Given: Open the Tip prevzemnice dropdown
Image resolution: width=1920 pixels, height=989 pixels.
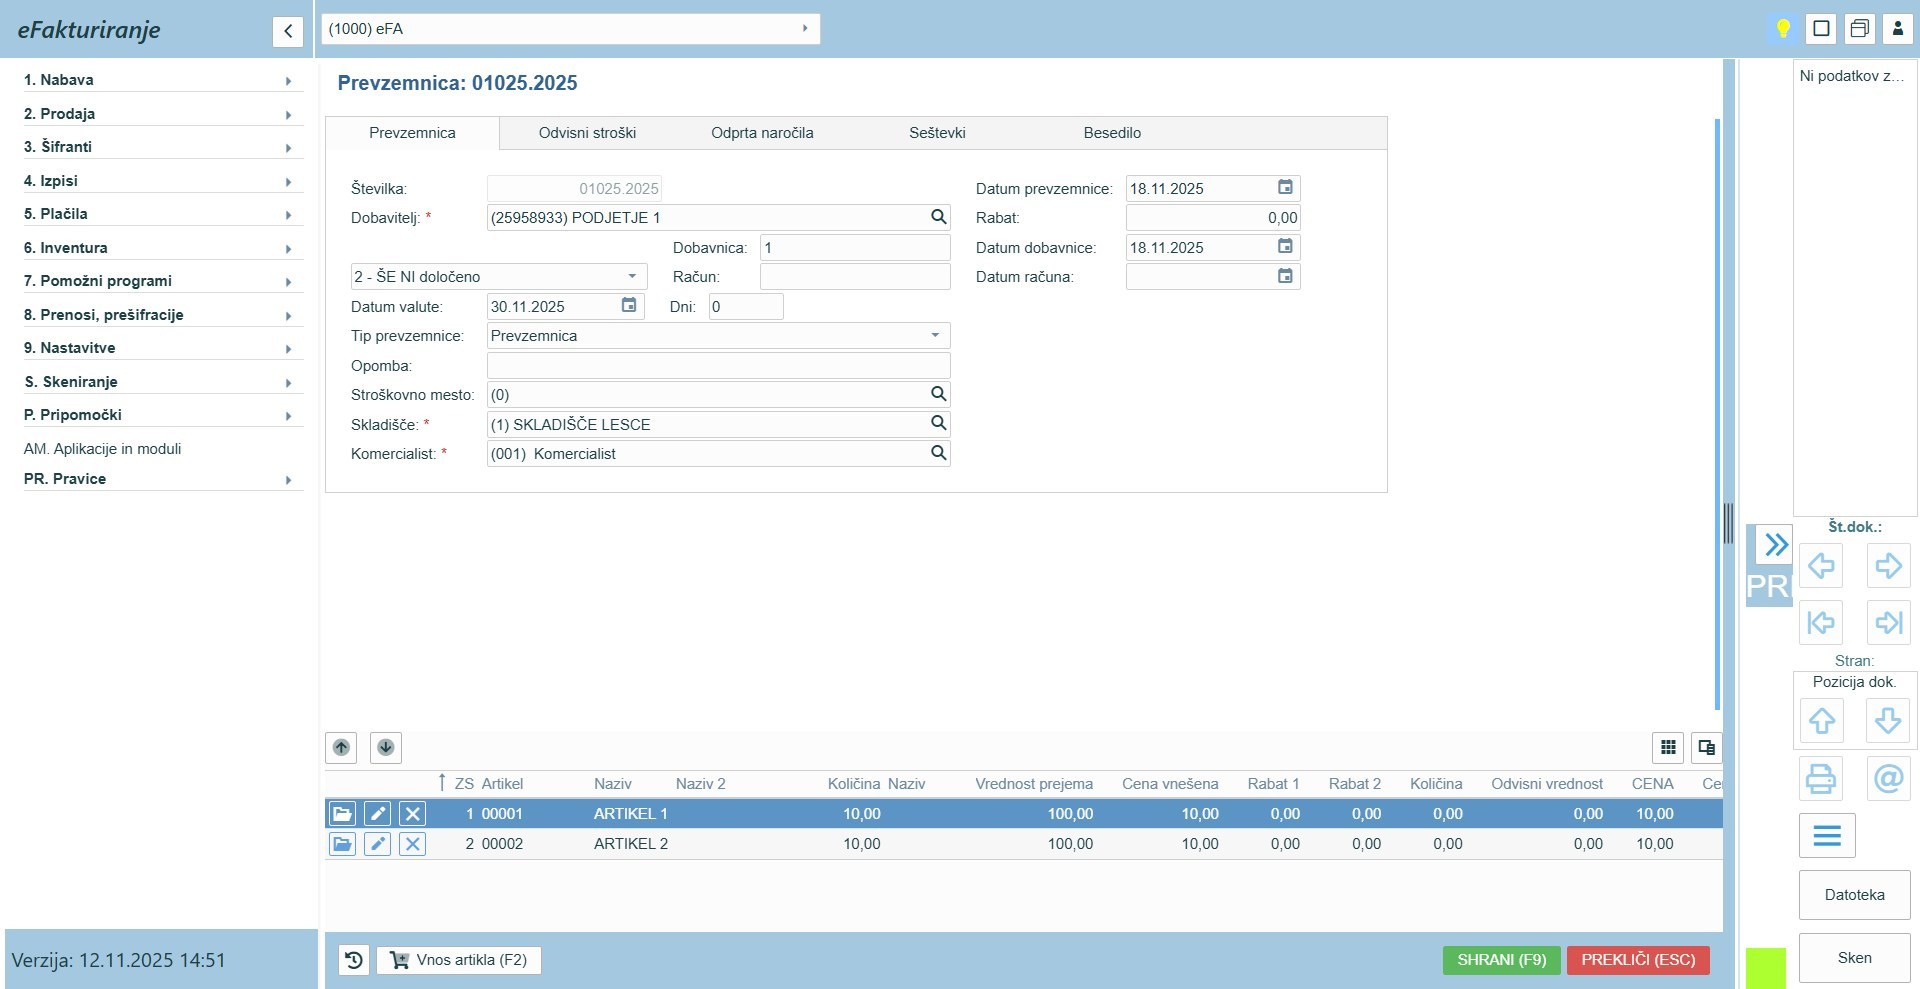Looking at the screenshot, I should pyautogui.click(x=935, y=336).
